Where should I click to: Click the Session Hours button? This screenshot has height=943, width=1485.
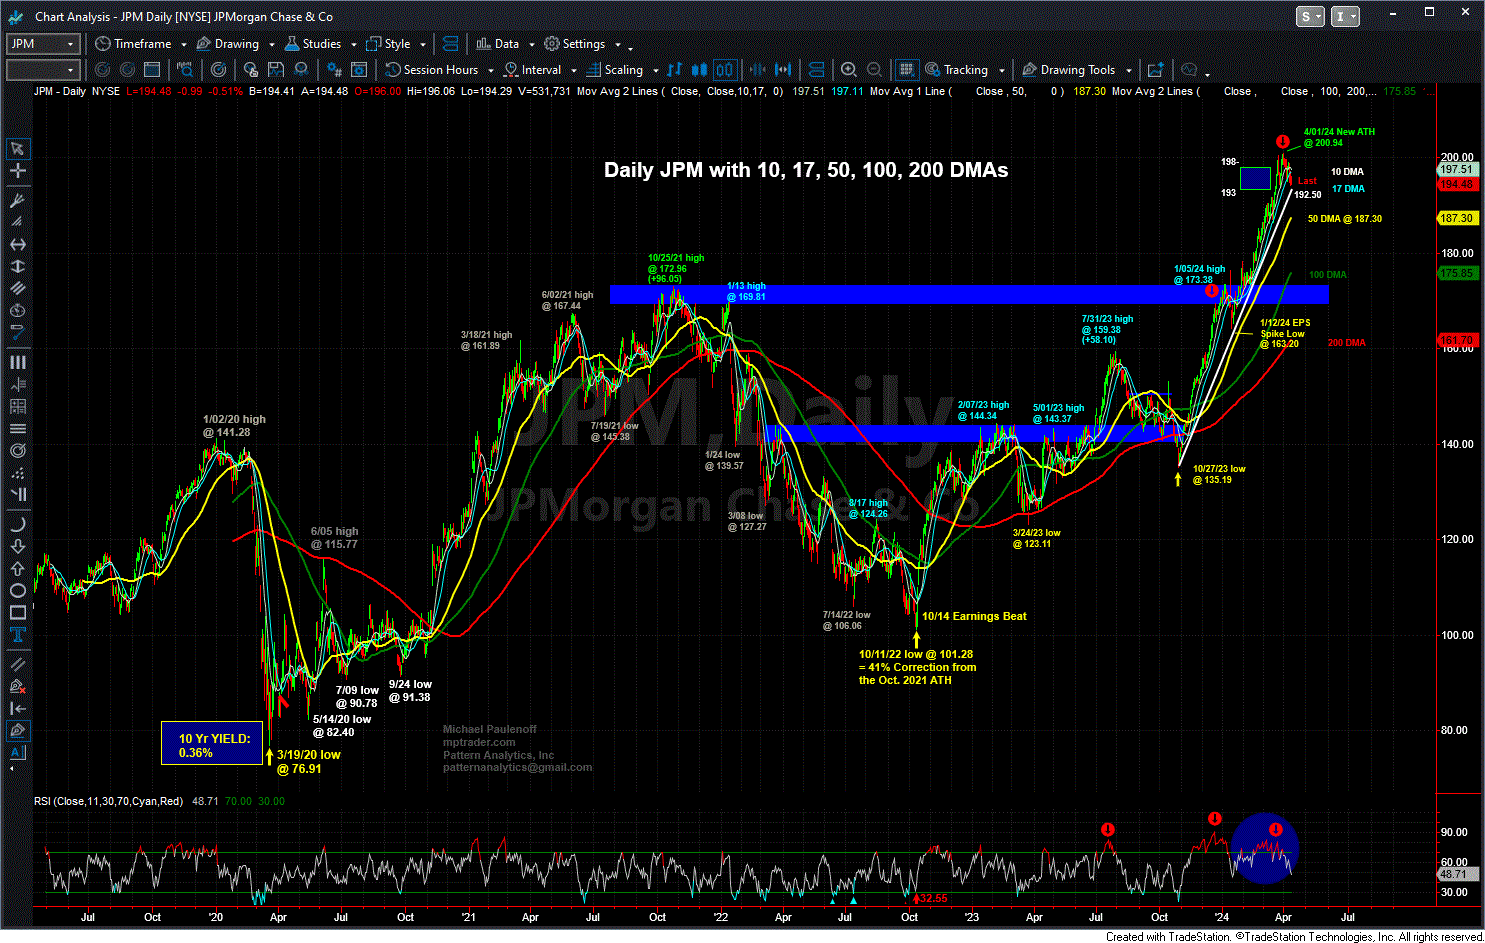click(x=431, y=70)
